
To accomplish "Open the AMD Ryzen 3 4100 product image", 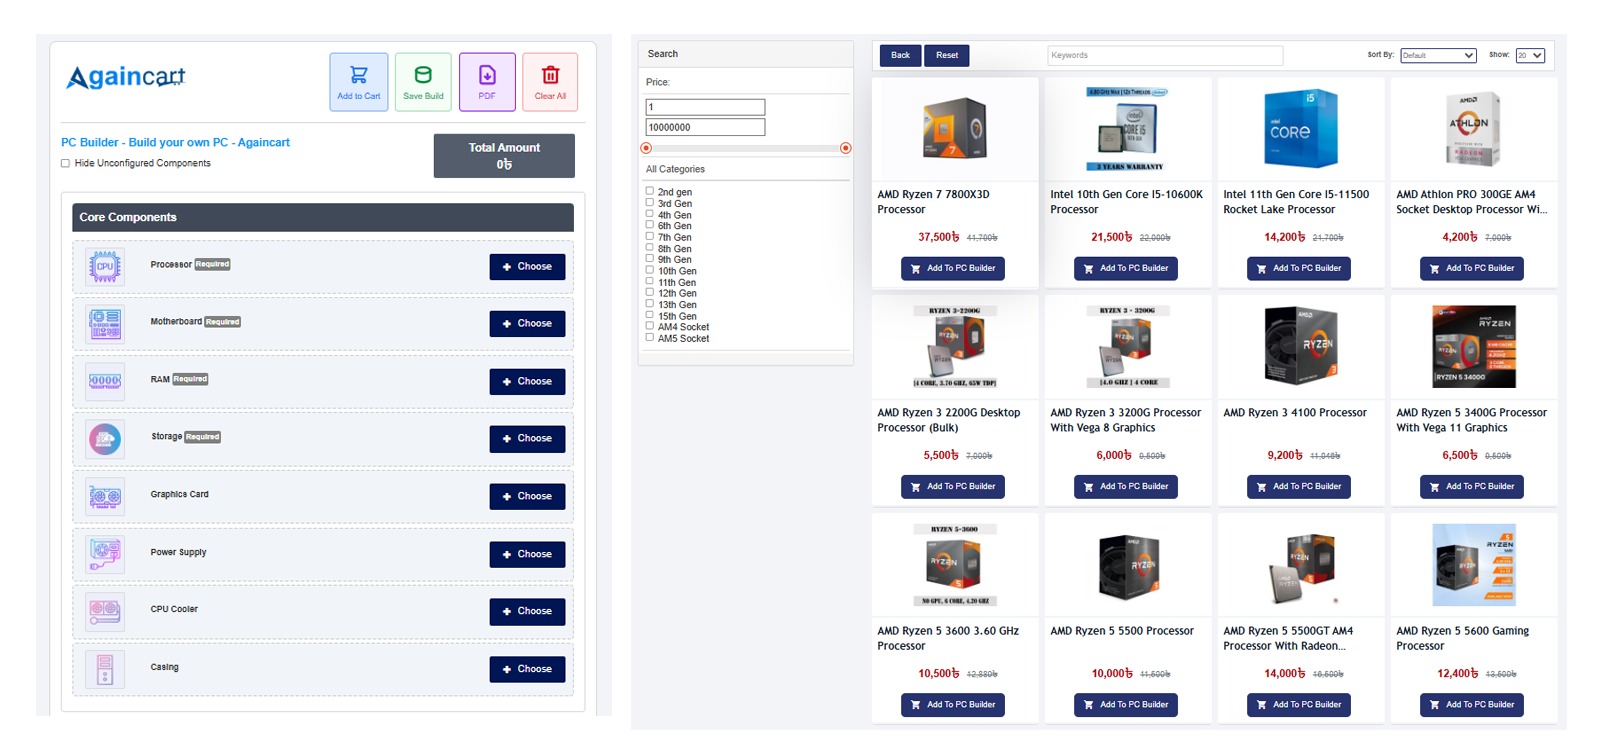I will click(1300, 346).
